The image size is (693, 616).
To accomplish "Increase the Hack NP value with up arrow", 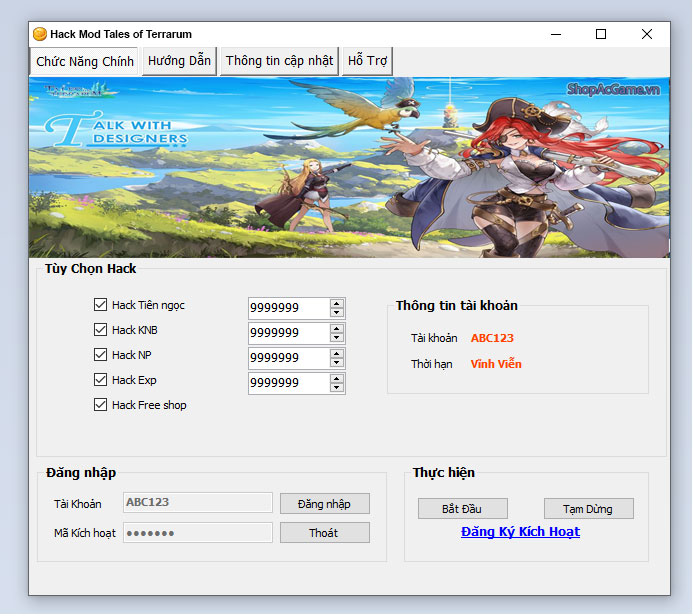I will pos(336,354).
